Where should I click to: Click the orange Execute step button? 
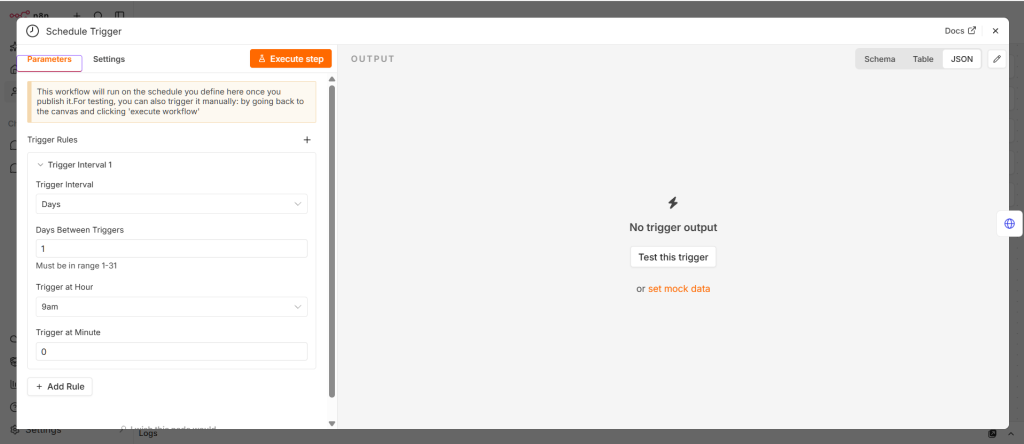click(291, 59)
